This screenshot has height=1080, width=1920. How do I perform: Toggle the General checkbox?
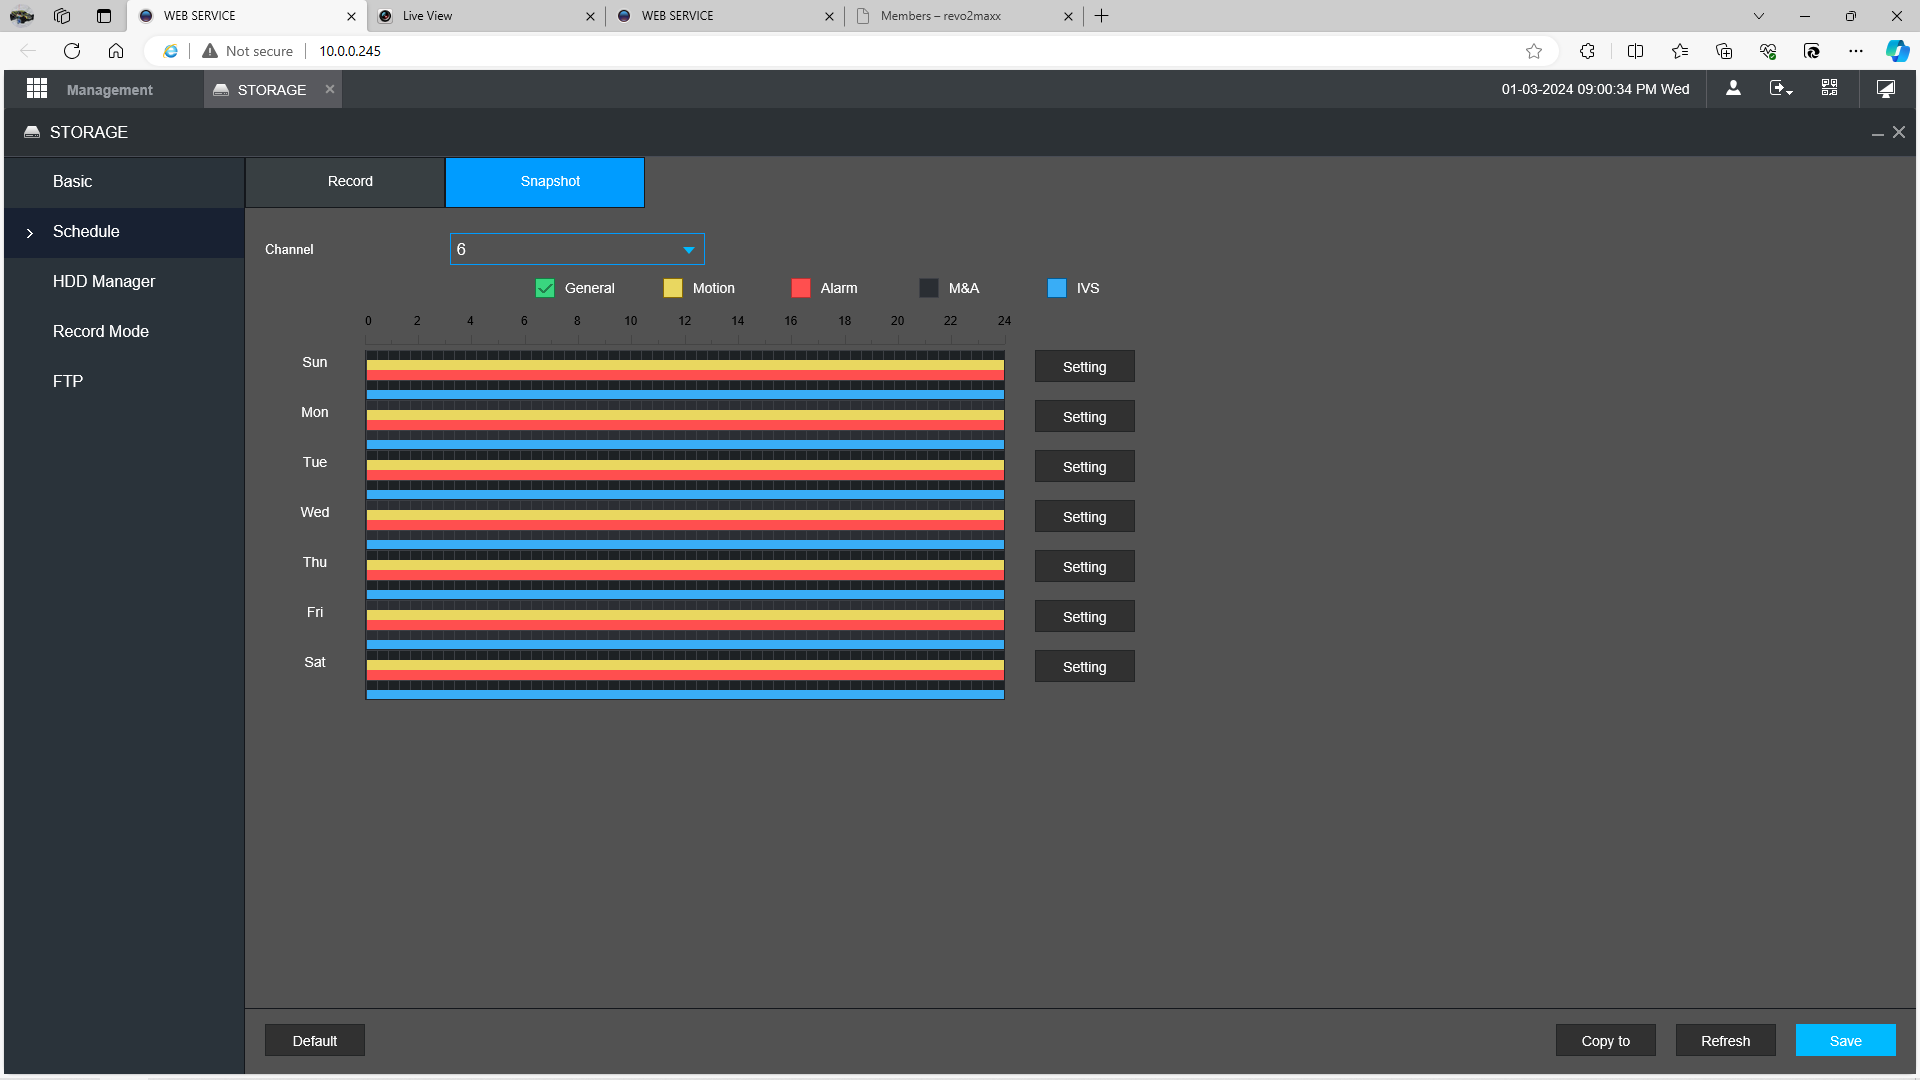(545, 288)
